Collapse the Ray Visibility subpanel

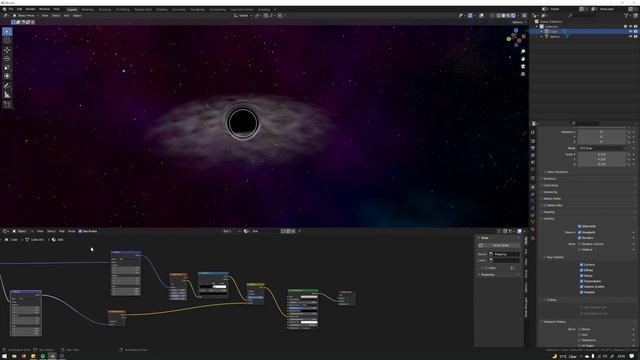555,258
